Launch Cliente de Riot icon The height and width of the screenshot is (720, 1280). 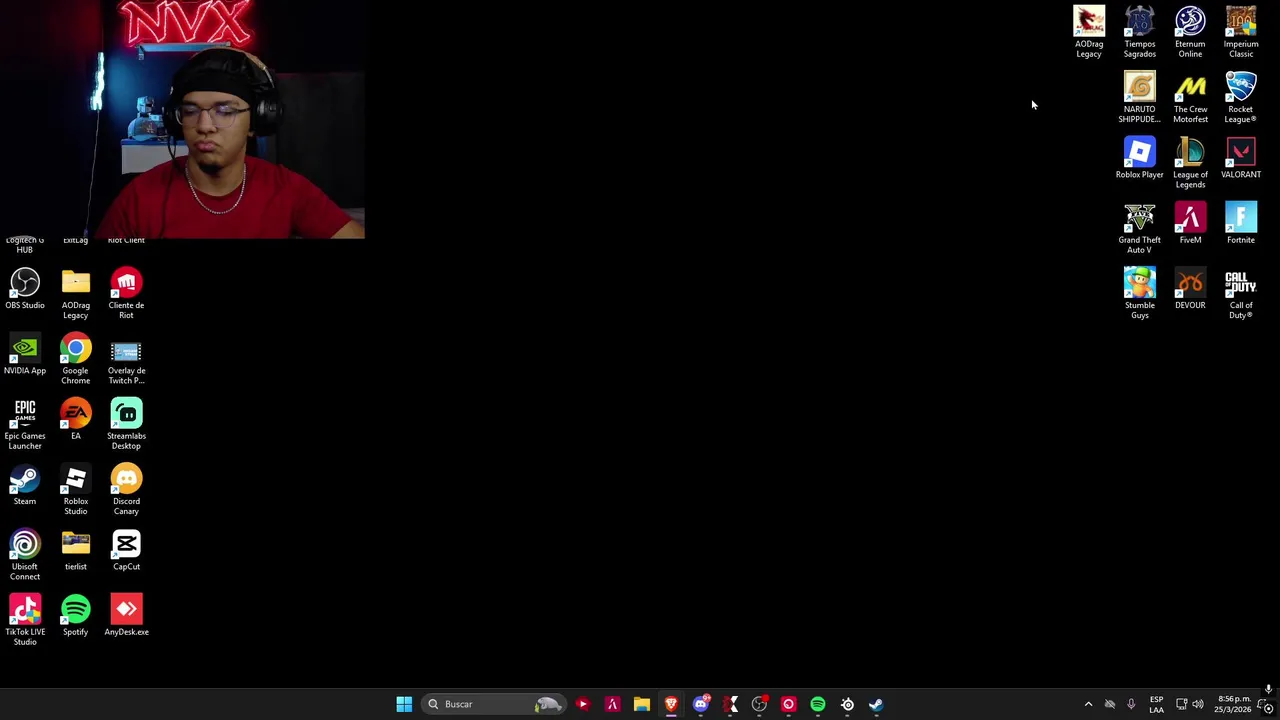pyautogui.click(x=126, y=293)
